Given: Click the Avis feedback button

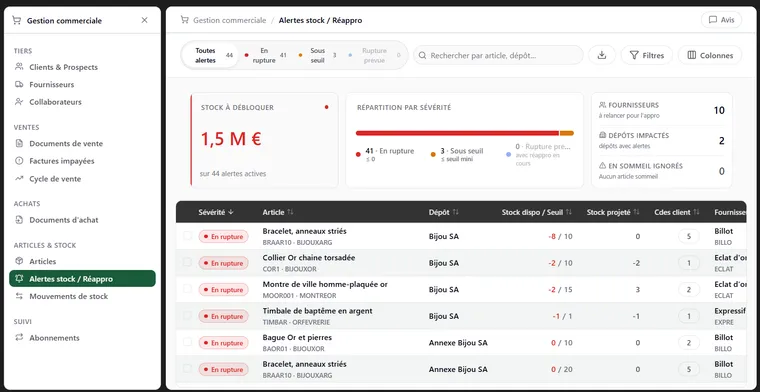Looking at the screenshot, I should point(721,20).
